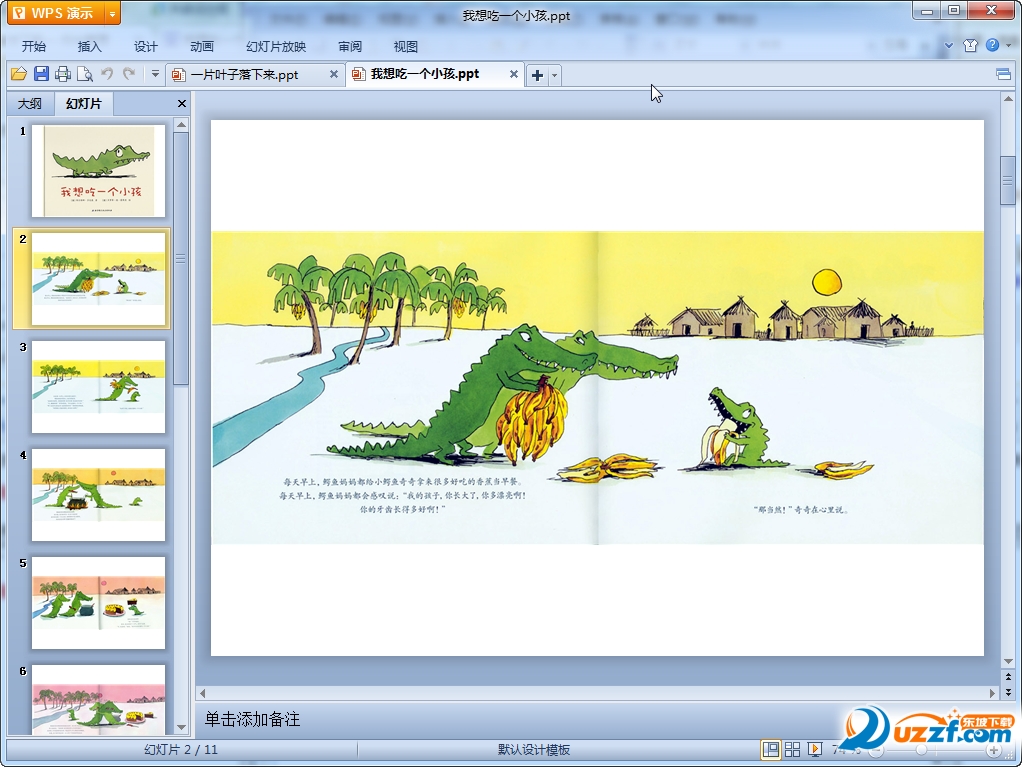Image resolution: width=1022 pixels, height=767 pixels.
Task: Open the 审阅 ribbon tab
Action: point(350,46)
